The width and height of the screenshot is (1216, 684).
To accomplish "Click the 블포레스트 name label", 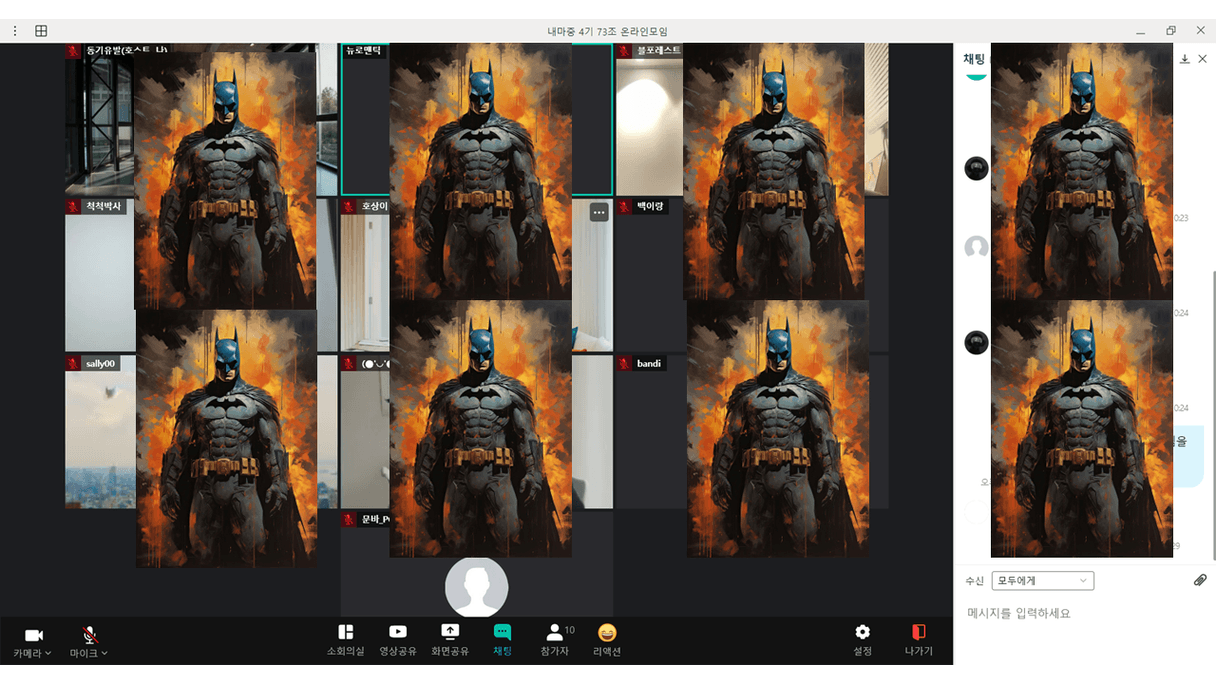I will pos(658,51).
